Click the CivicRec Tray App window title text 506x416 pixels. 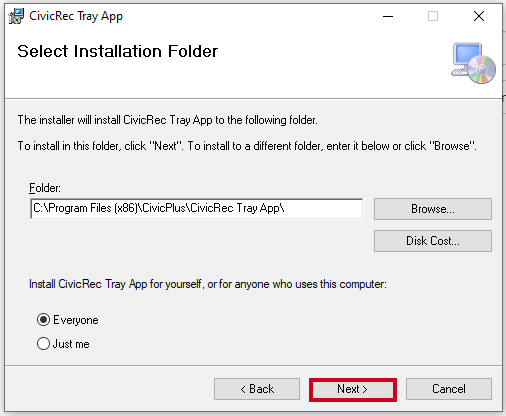tap(76, 16)
